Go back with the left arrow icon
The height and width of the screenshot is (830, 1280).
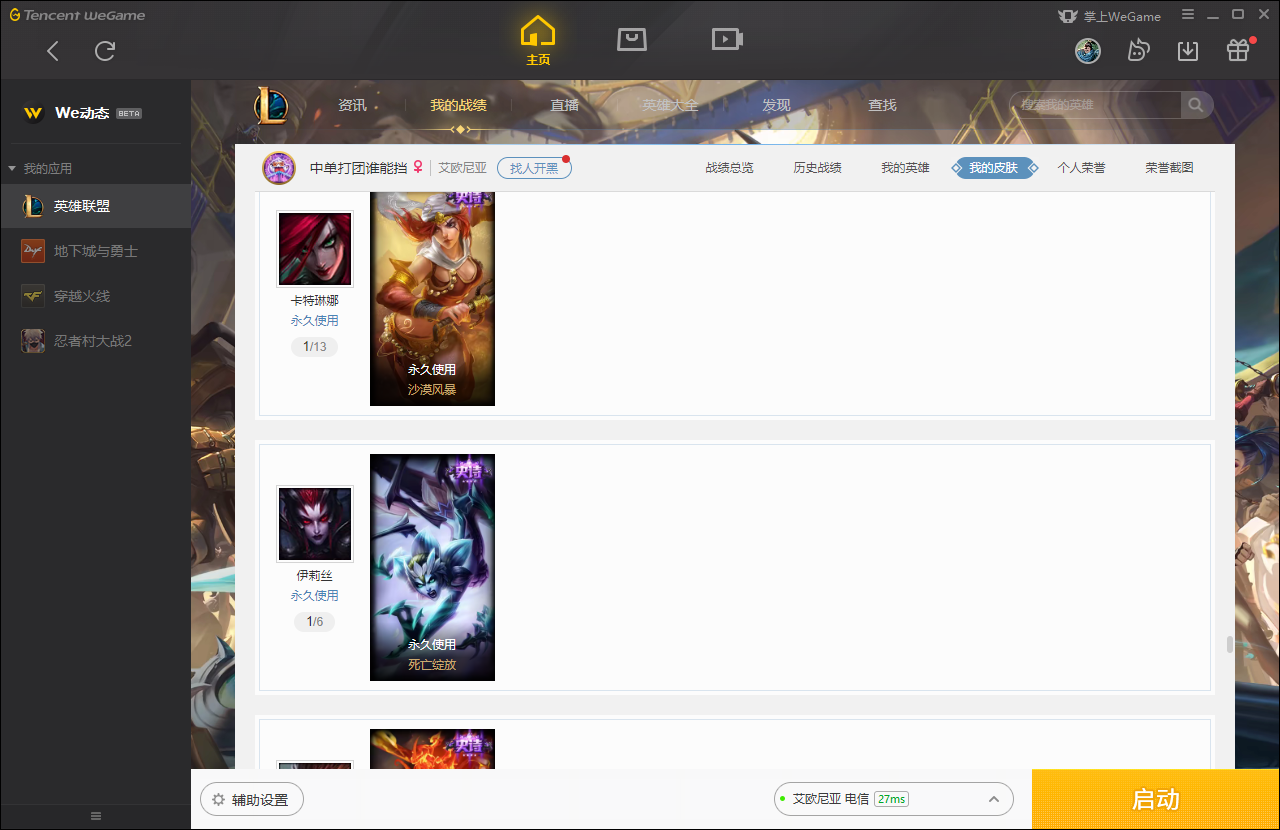(x=53, y=51)
